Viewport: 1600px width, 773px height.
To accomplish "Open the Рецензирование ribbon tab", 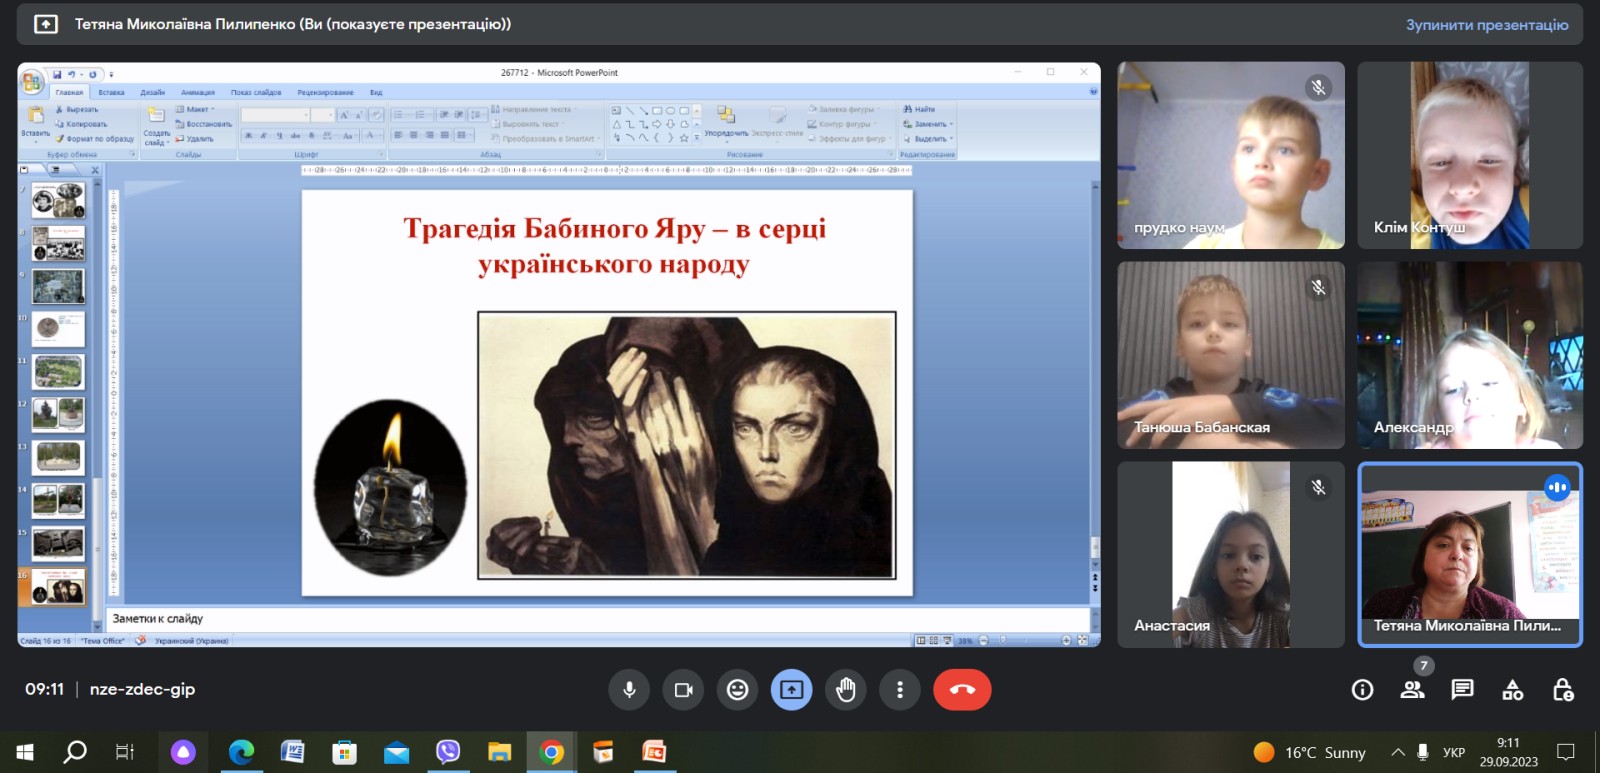I will pos(325,92).
